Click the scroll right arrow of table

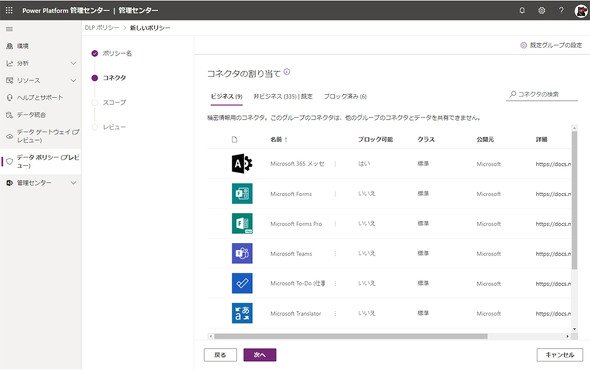point(567,336)
